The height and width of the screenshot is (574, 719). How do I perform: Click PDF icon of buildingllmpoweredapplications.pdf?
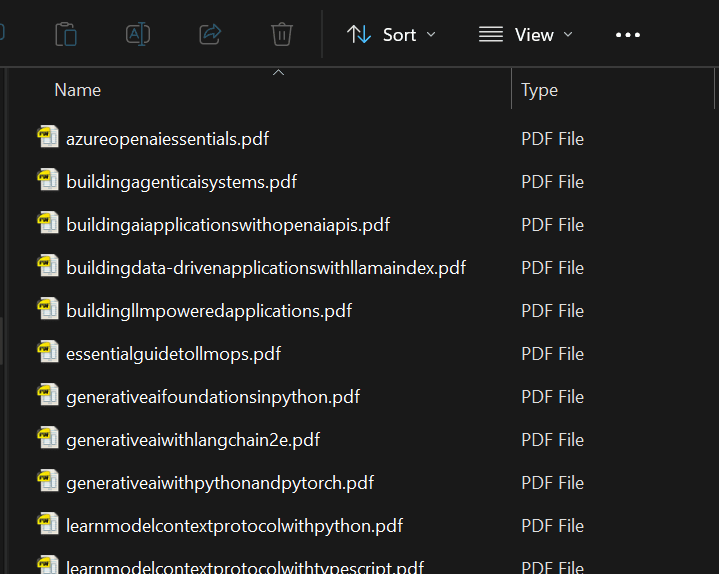[48, 309]
